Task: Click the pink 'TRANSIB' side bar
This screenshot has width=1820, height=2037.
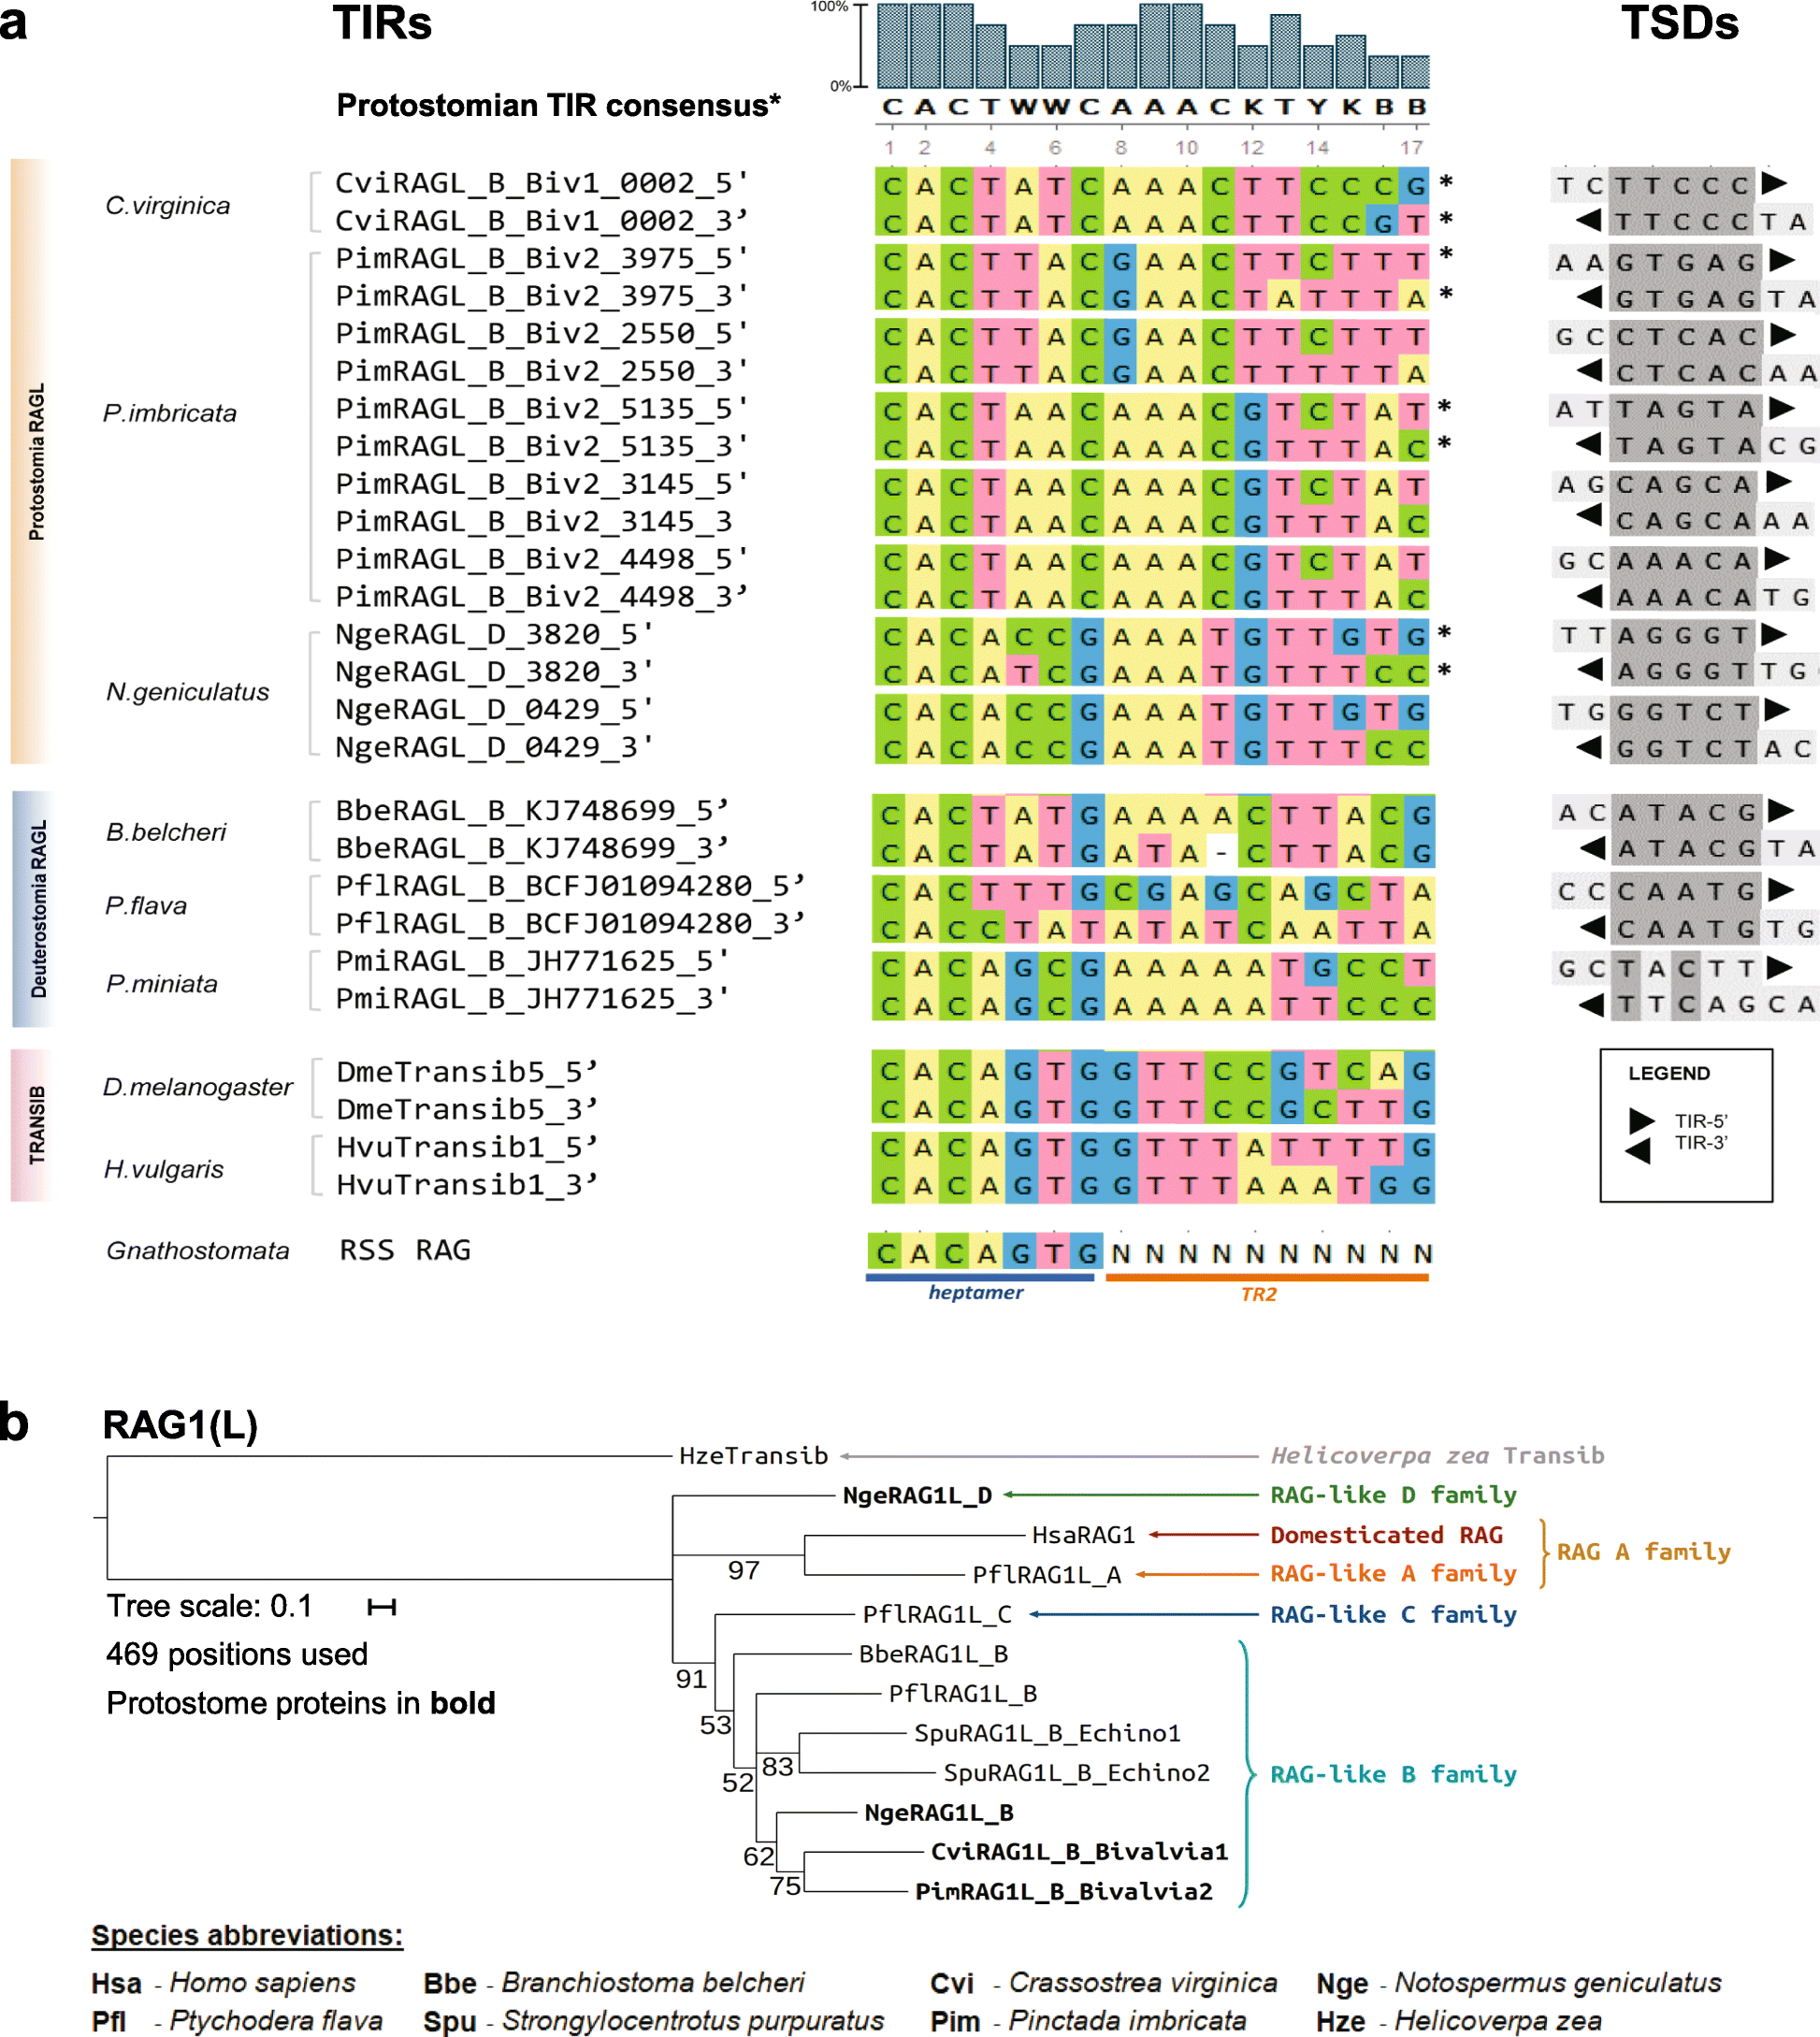Action: tap(32, 1125)
